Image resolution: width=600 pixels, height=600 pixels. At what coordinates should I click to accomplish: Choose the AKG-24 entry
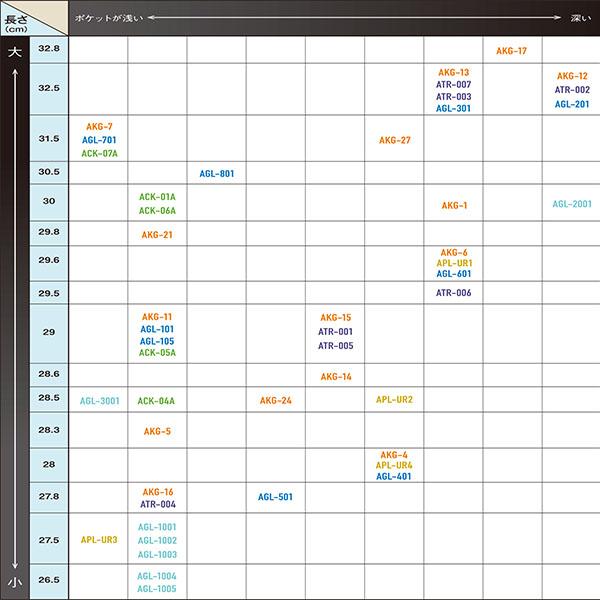coord(275,401)
